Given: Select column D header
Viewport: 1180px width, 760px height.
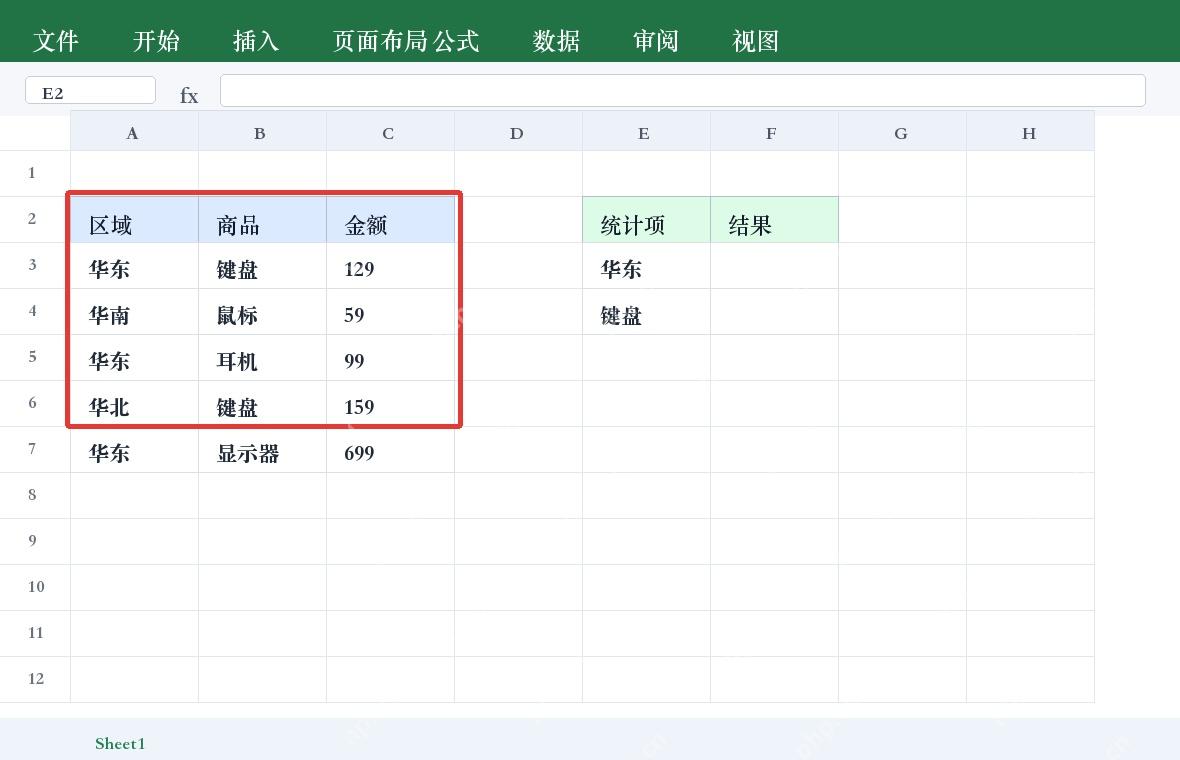Looking at the screenshot, I should coord(518,132).
